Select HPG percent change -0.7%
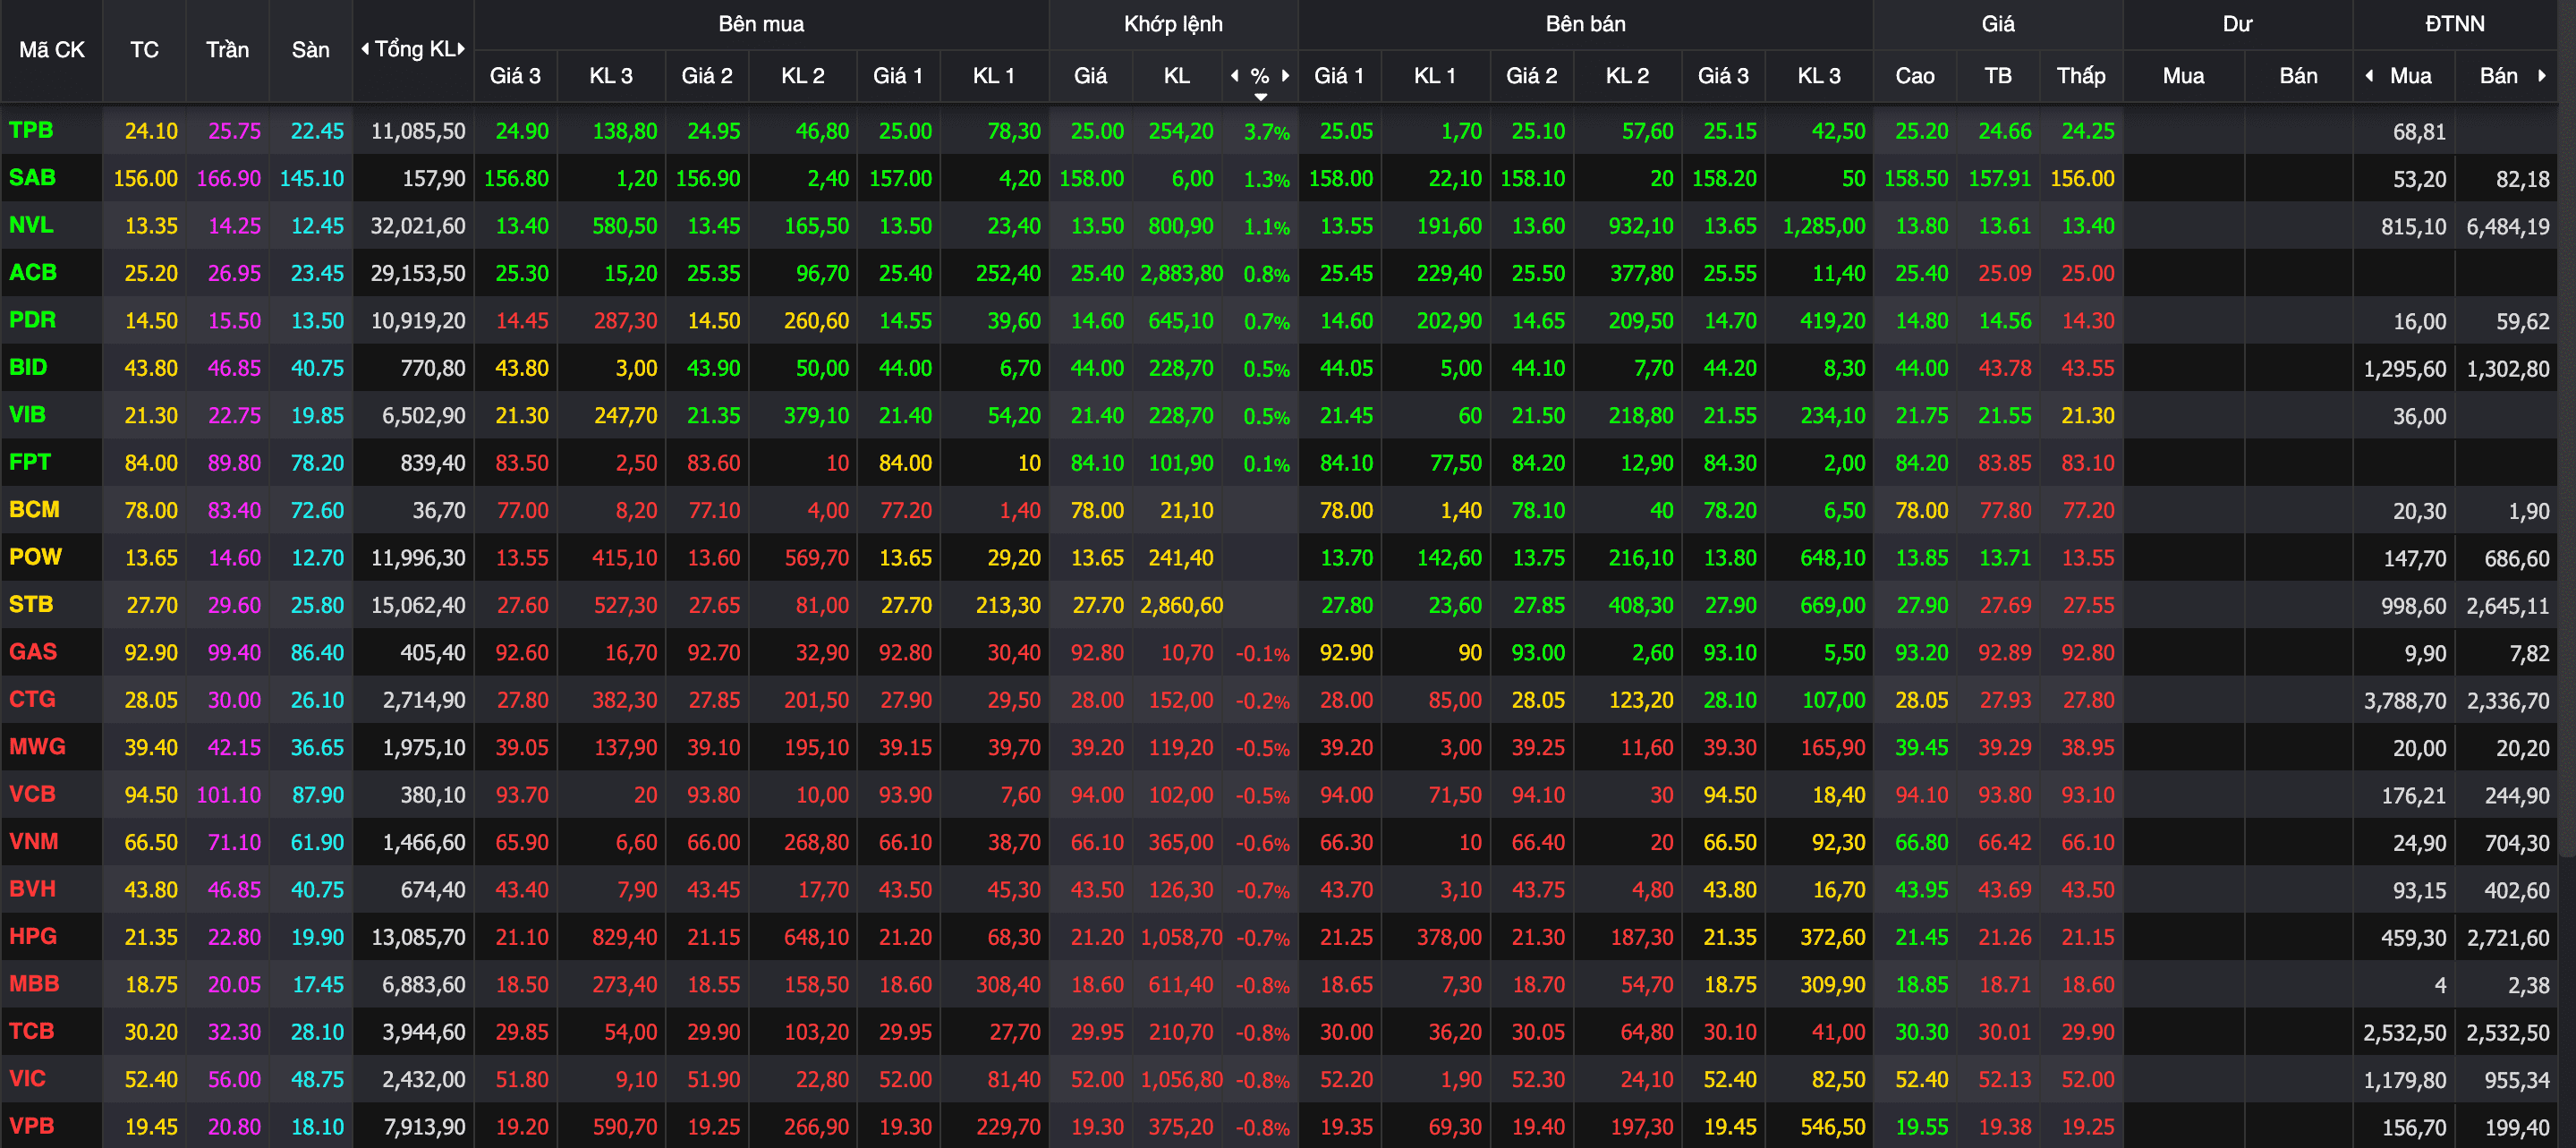Viewport: 2576px width, 1148px height. 1262,938
